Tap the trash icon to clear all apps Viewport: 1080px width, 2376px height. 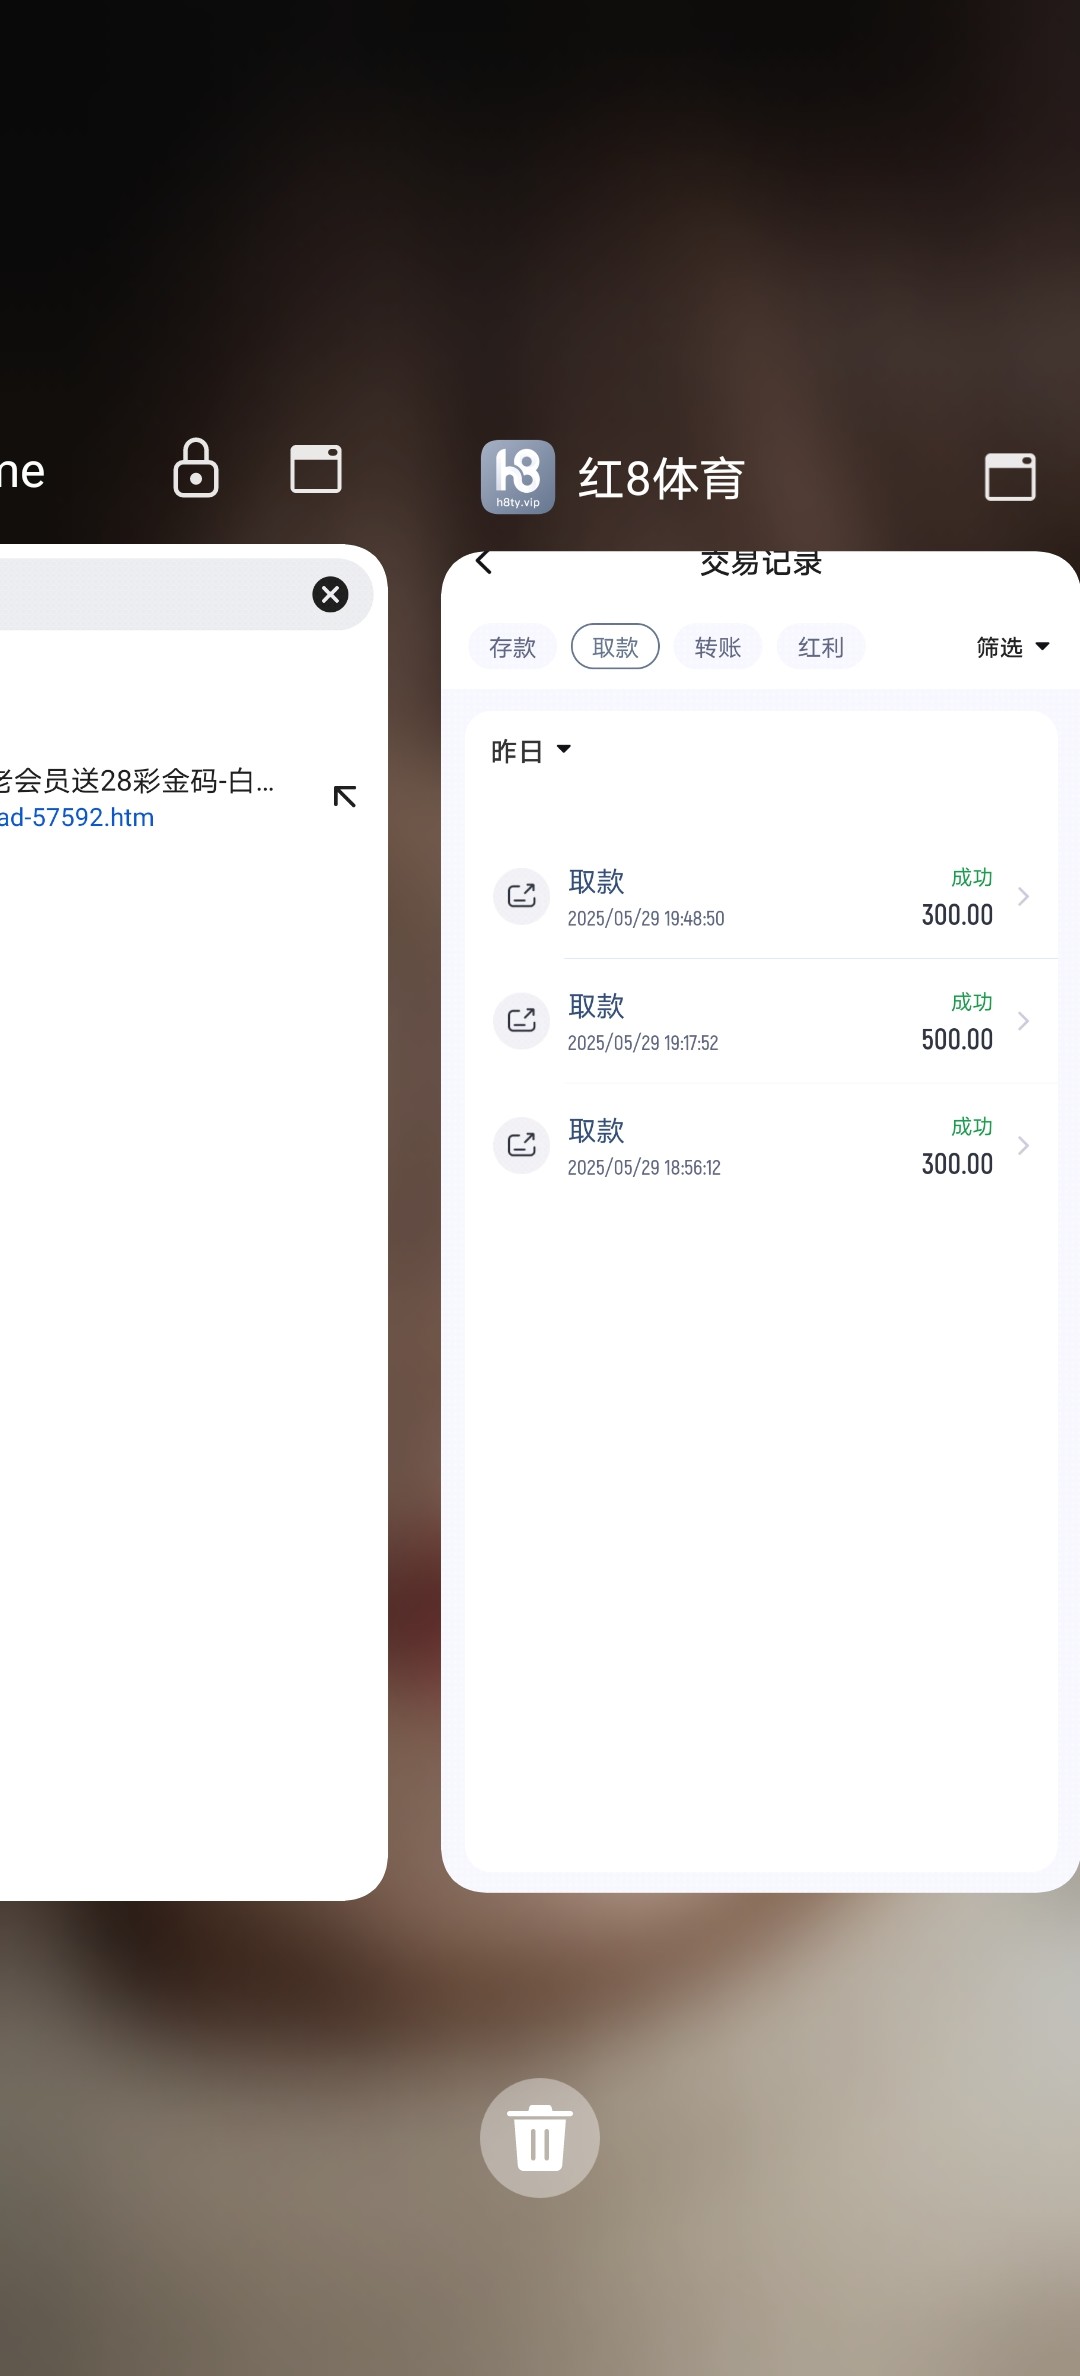pos(540,2137)
